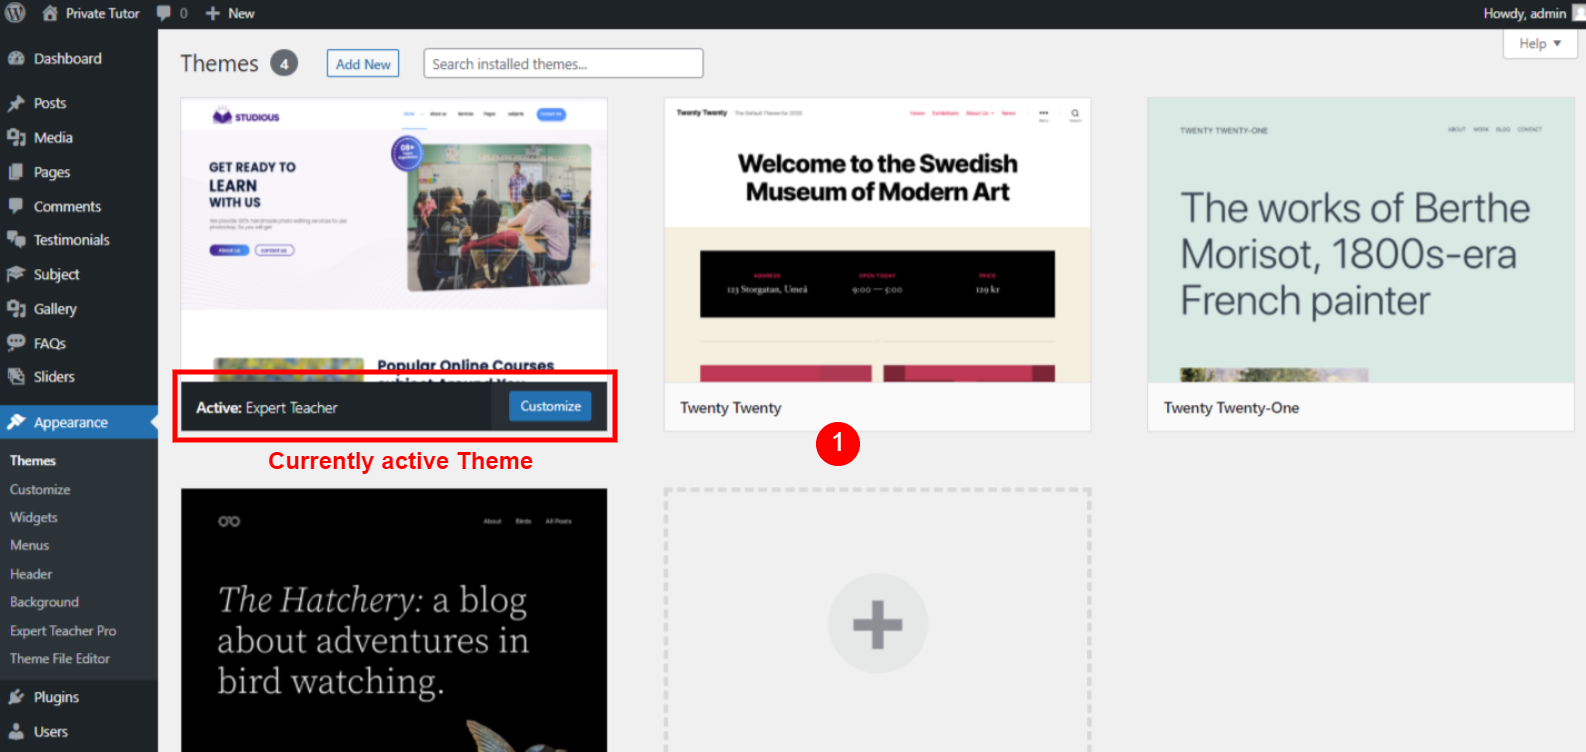Click the Posts pushpin icon
Image resolution: width=1586 pixels, height=752 pixels.
pos(16,103)
